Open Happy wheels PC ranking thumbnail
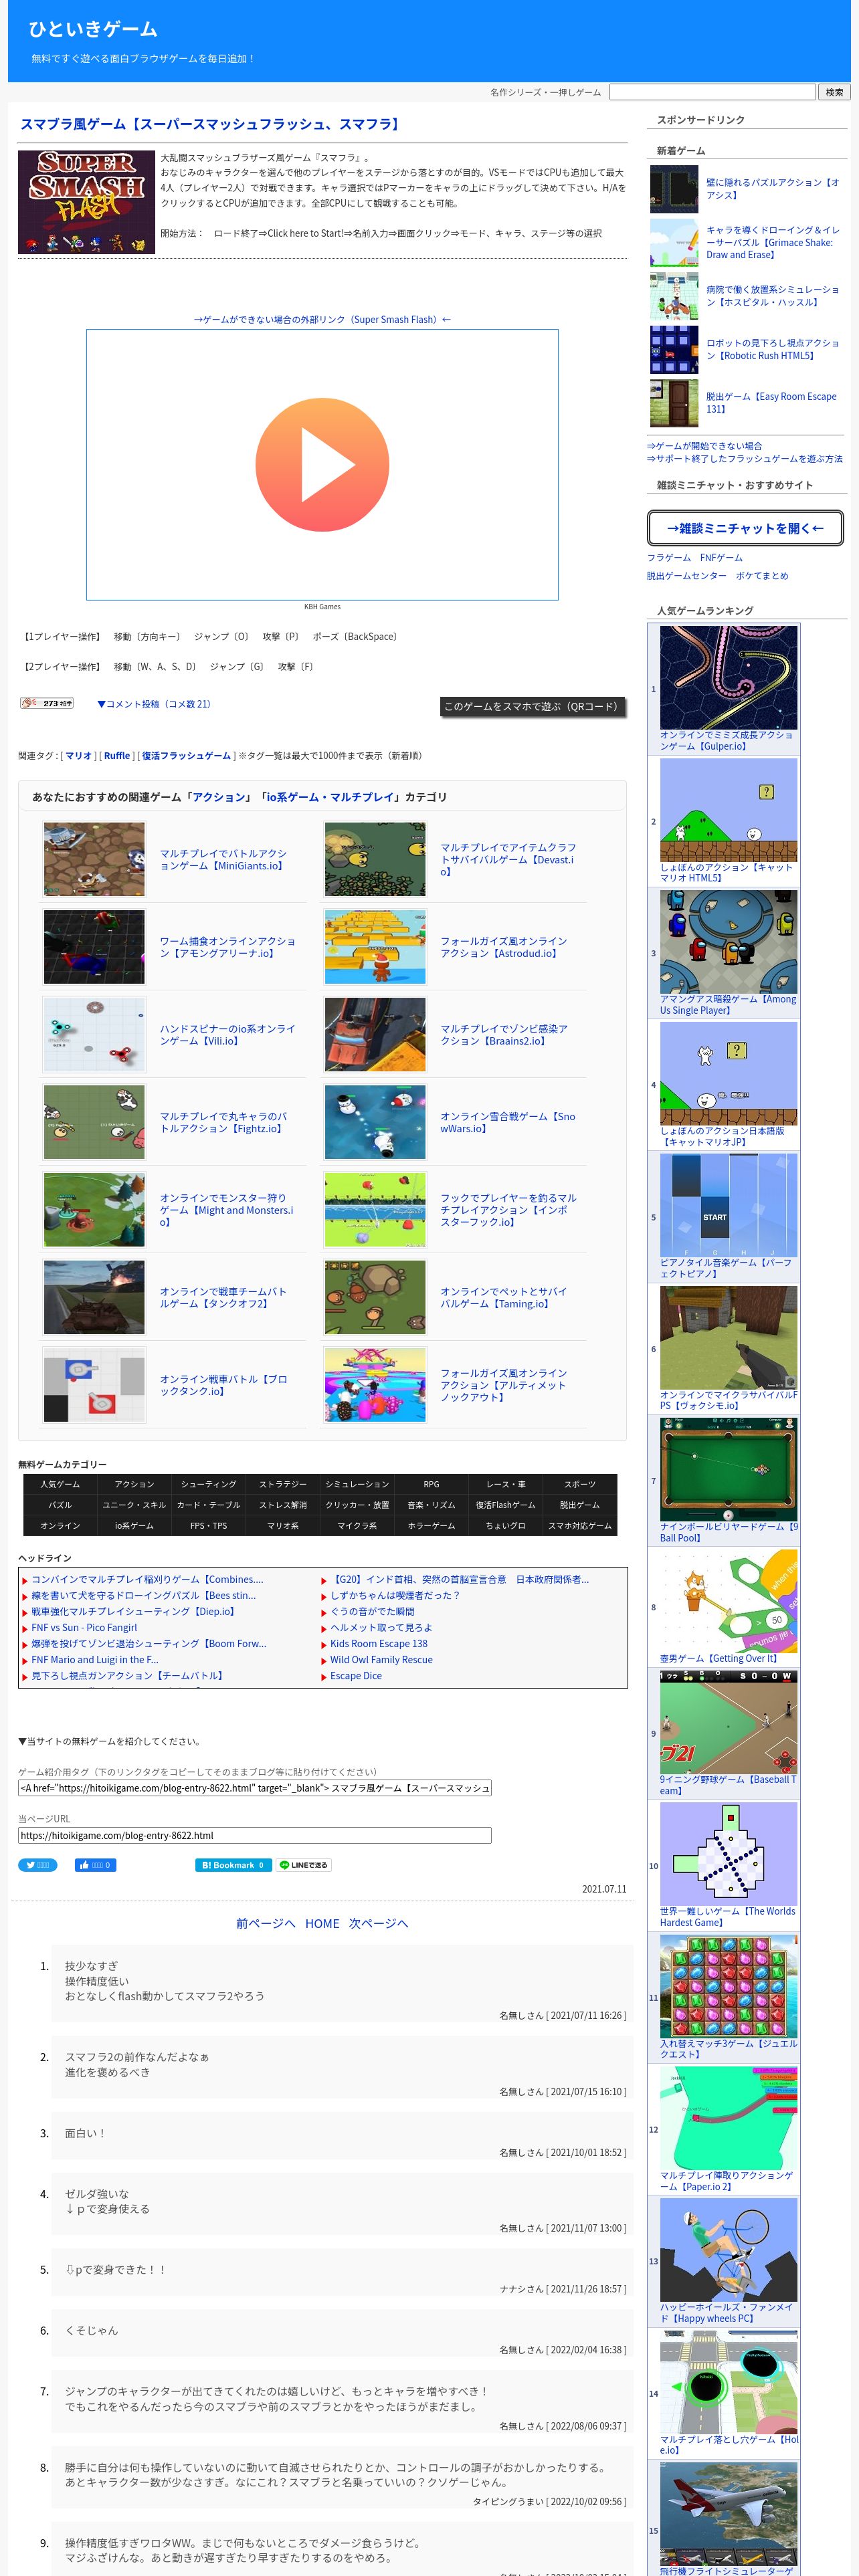The image size is (859, 2576). pos(728,2250)
